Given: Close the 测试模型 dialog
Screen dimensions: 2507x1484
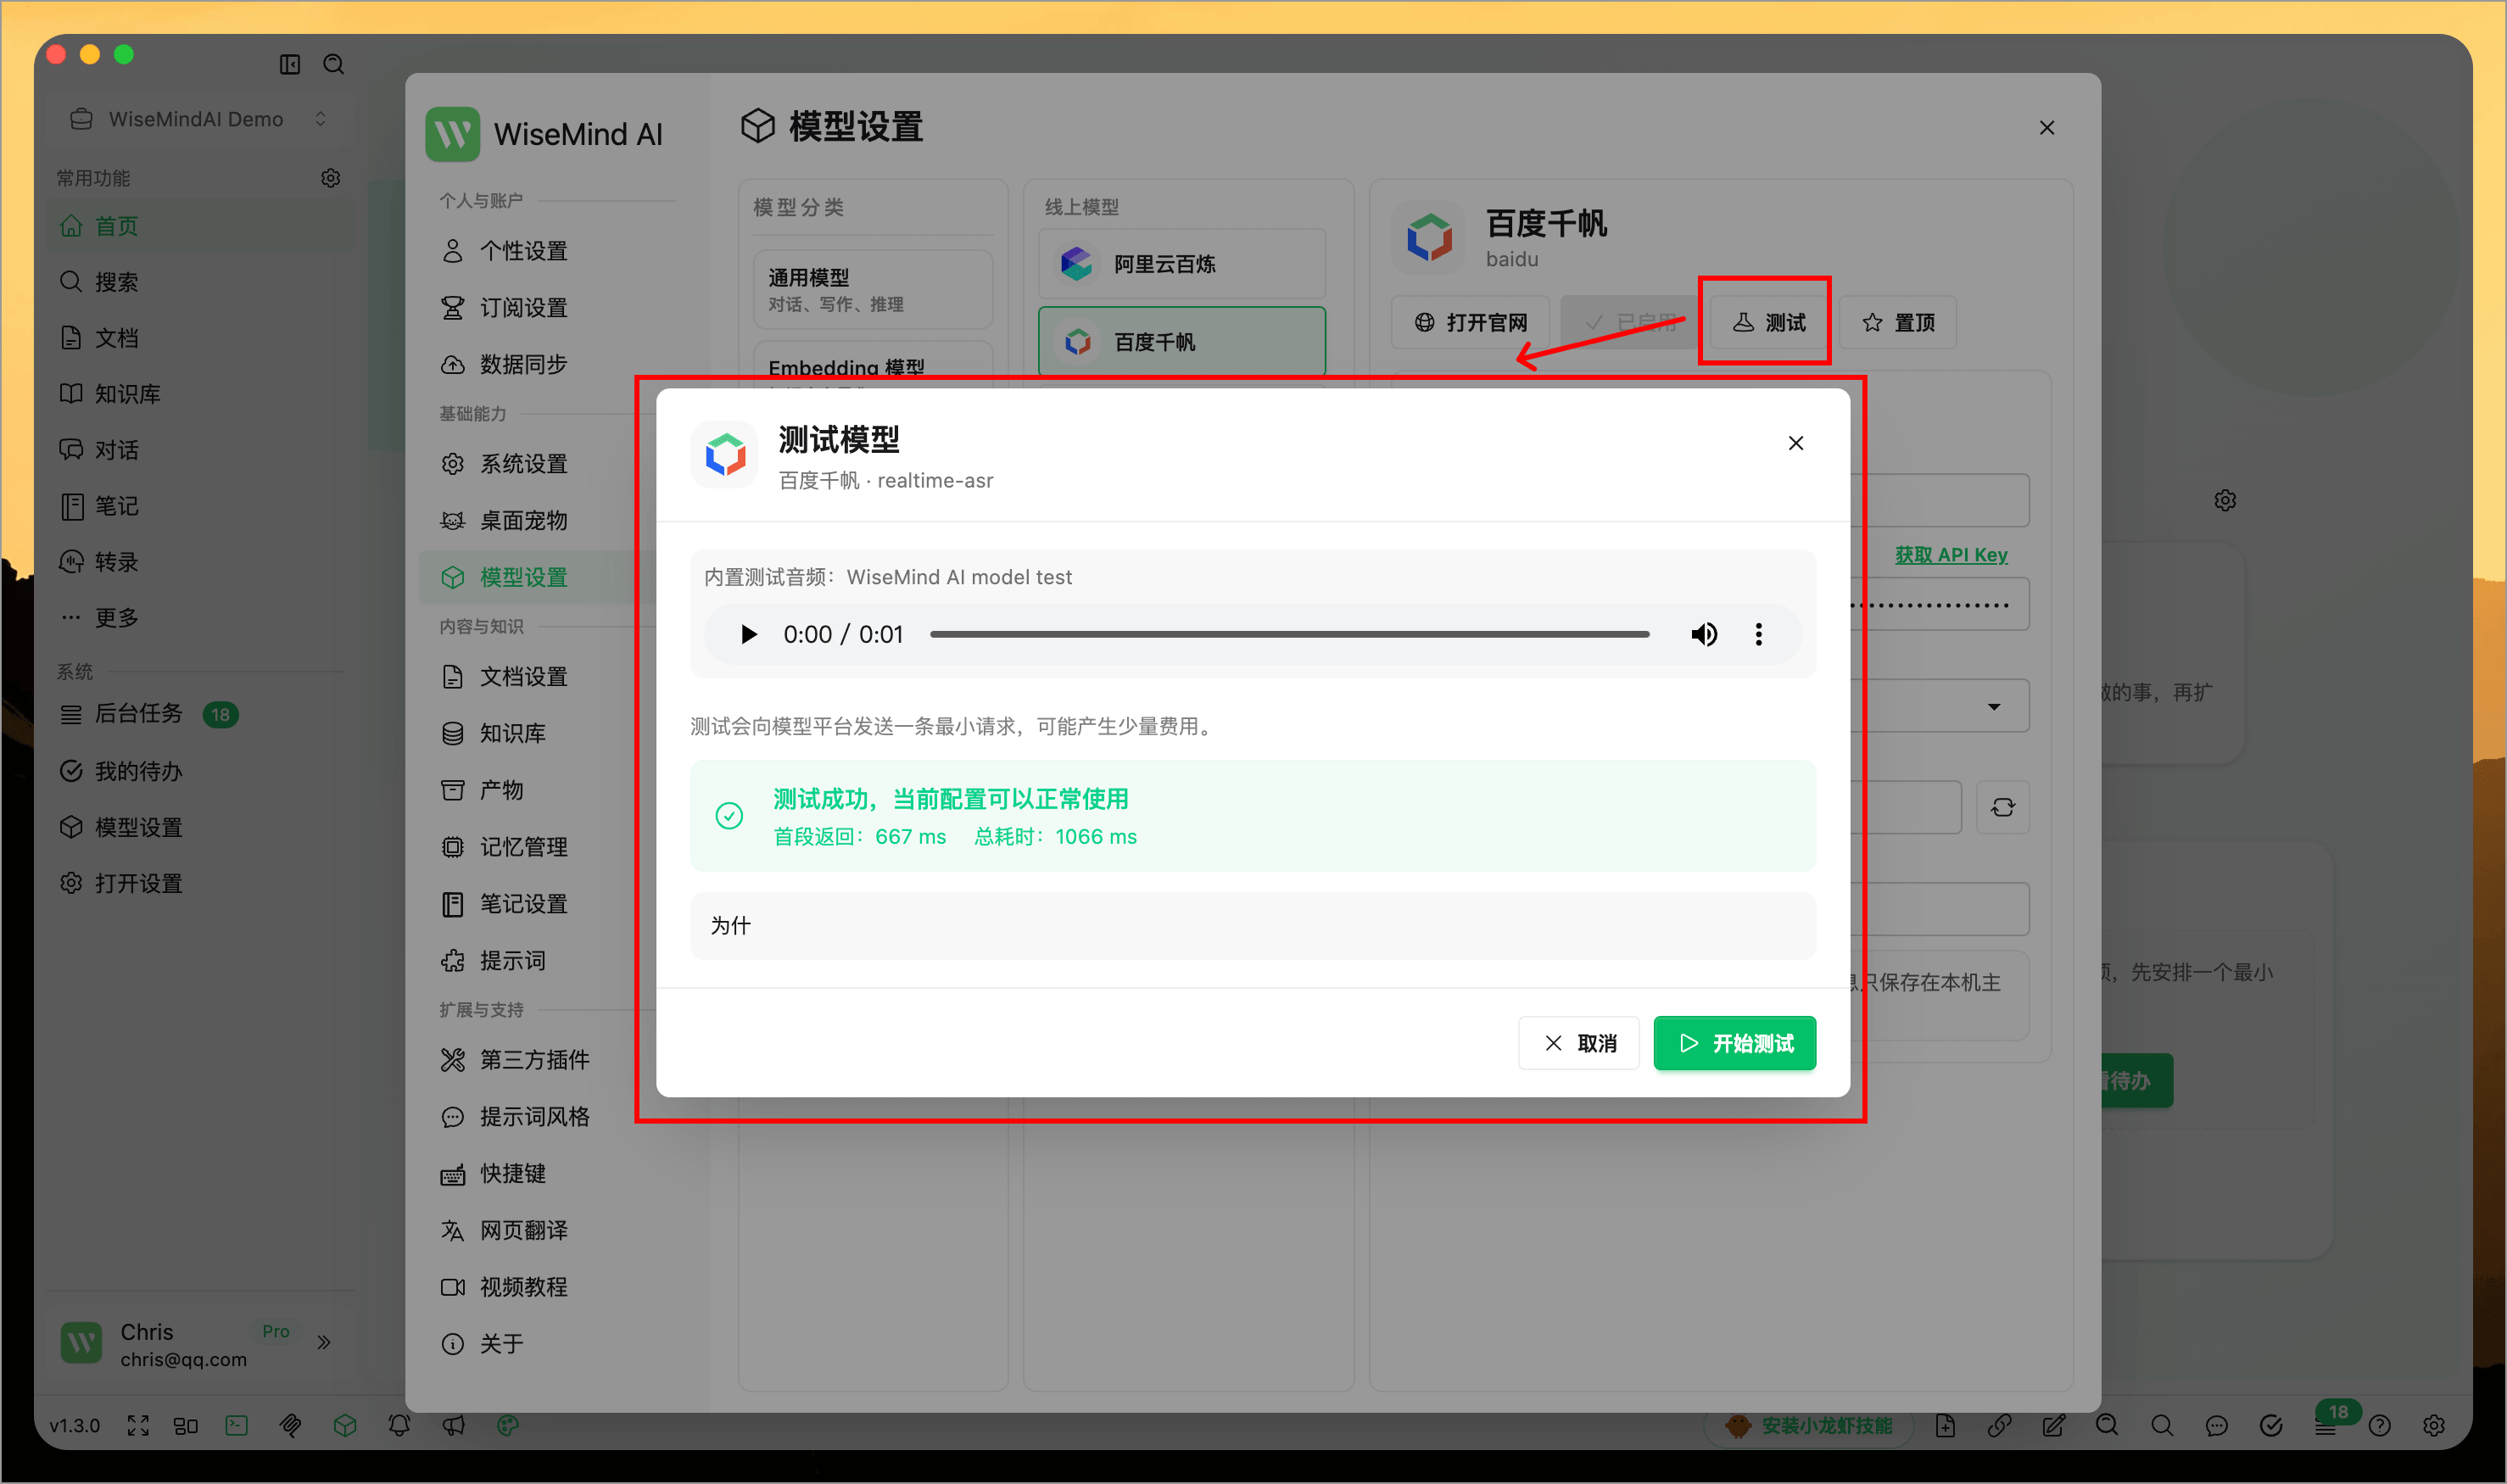Looking at the screenshot, I should pyautogui.click(x=1796, y=443).
